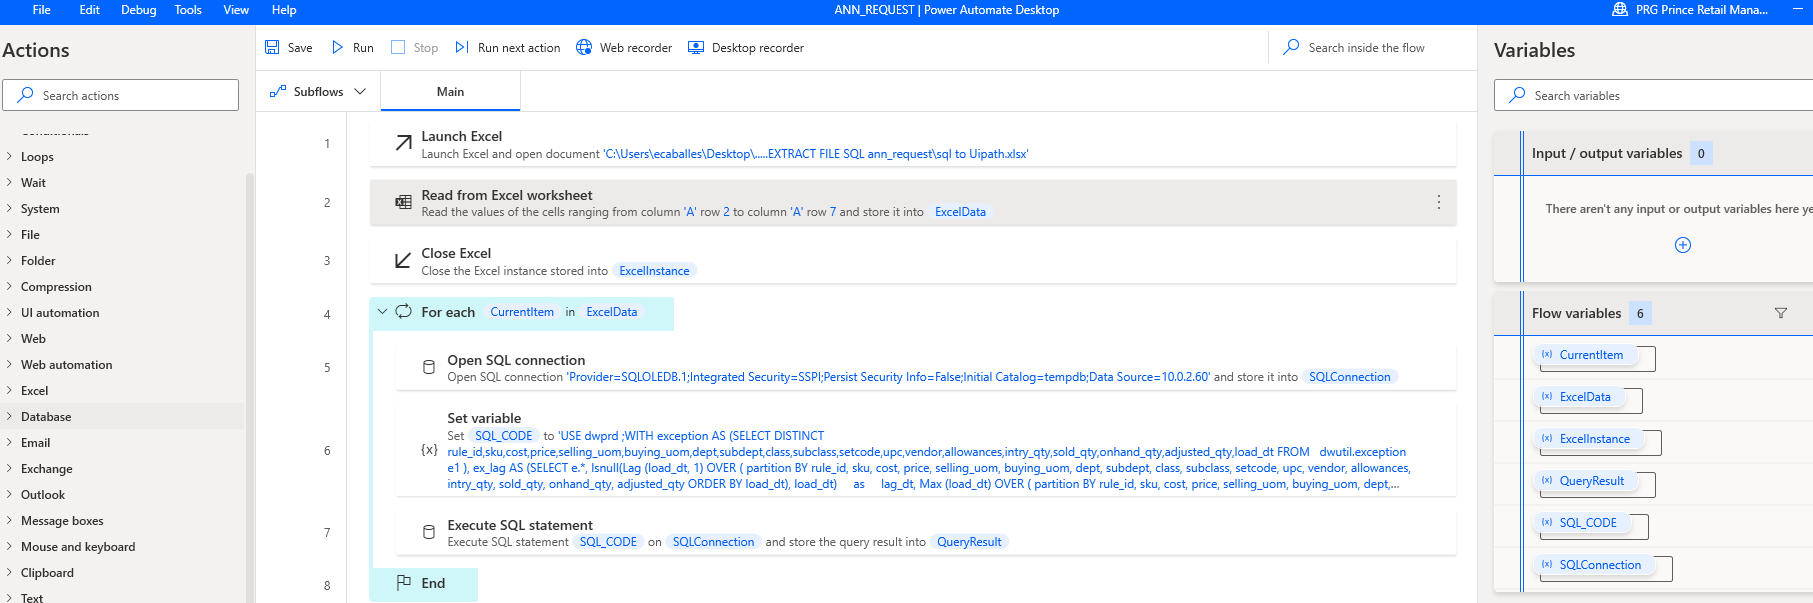Expand the Web action group
Image resolution: width=1813 pixels, height=603 pixels.
(9, 338)
